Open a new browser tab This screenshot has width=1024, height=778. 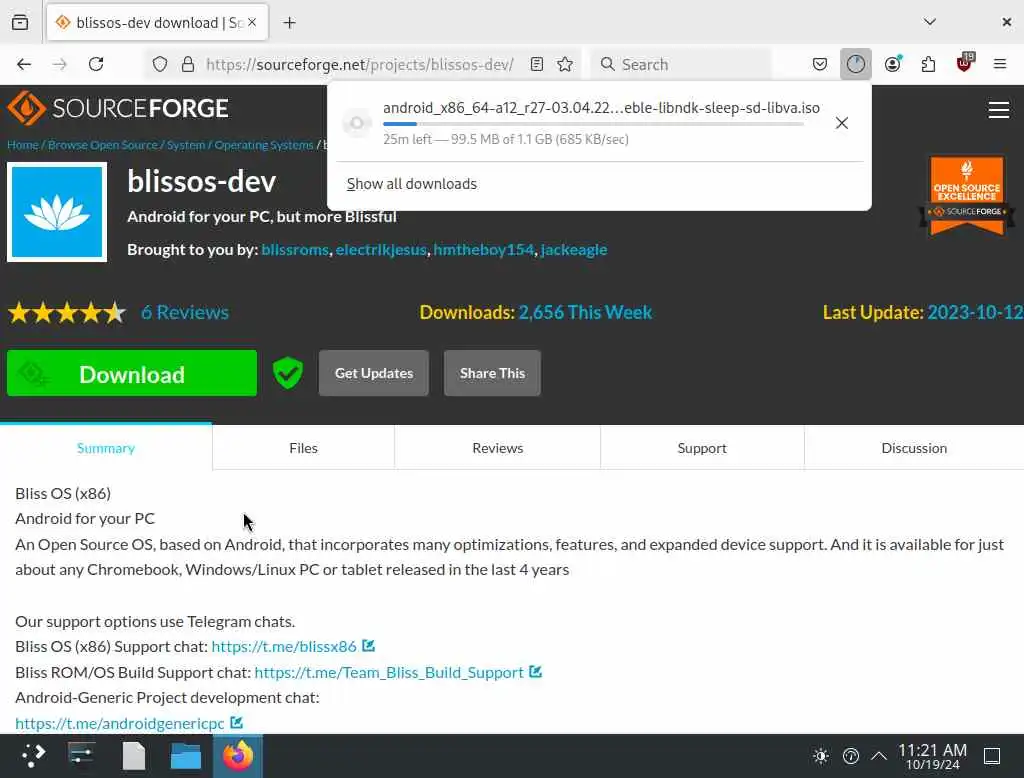pyautogui.click(x=289, y=23)
